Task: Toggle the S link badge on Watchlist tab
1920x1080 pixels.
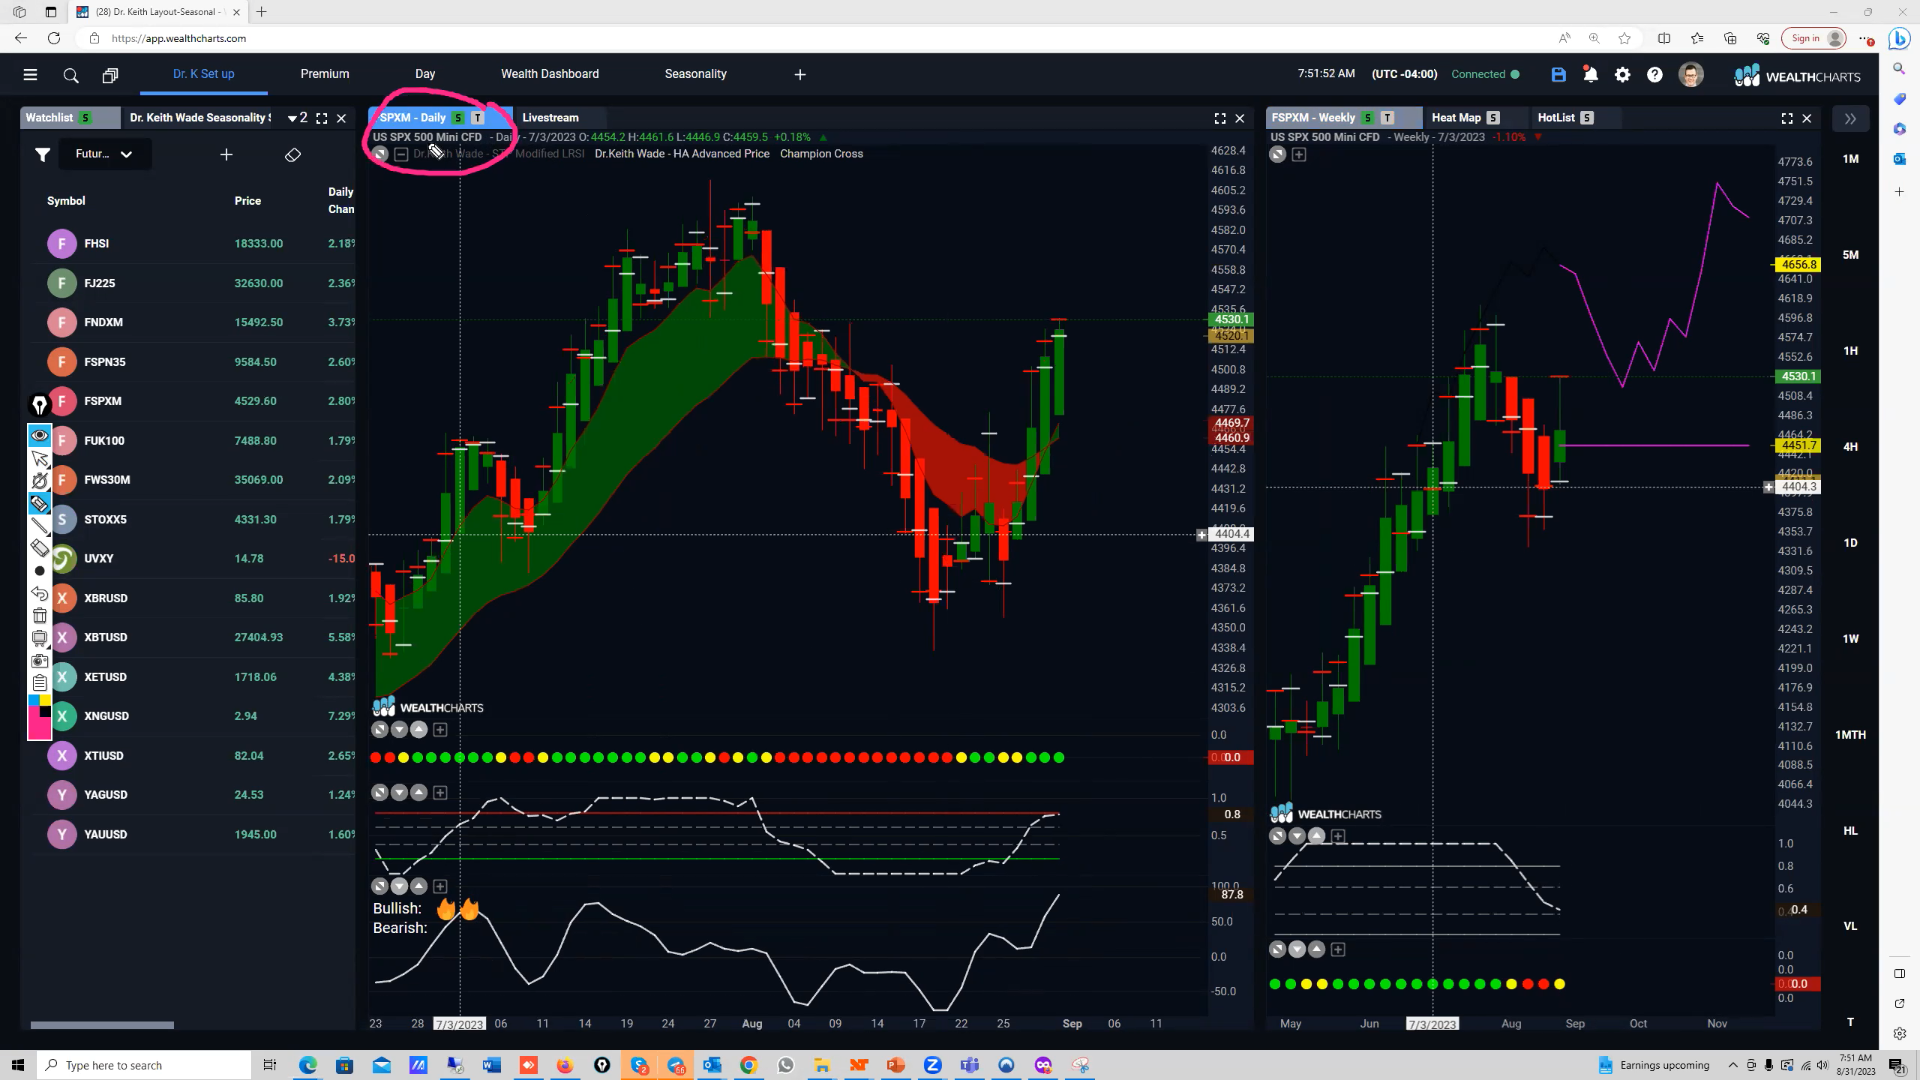Action: pos(86,118)
